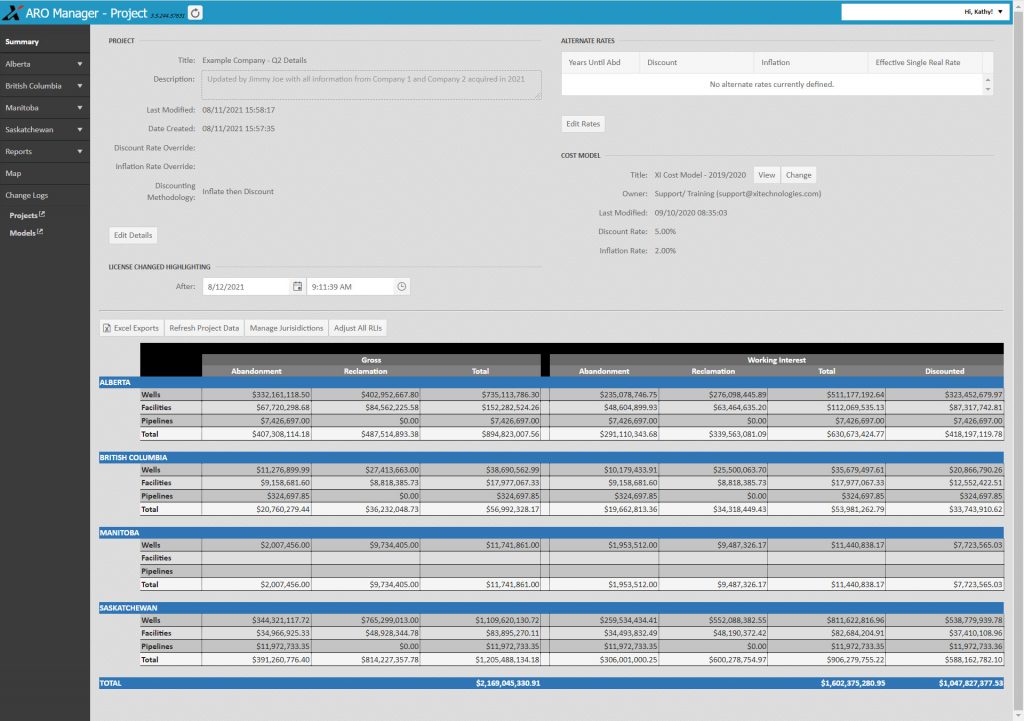Click the Edit Rates button

(583, 123)
